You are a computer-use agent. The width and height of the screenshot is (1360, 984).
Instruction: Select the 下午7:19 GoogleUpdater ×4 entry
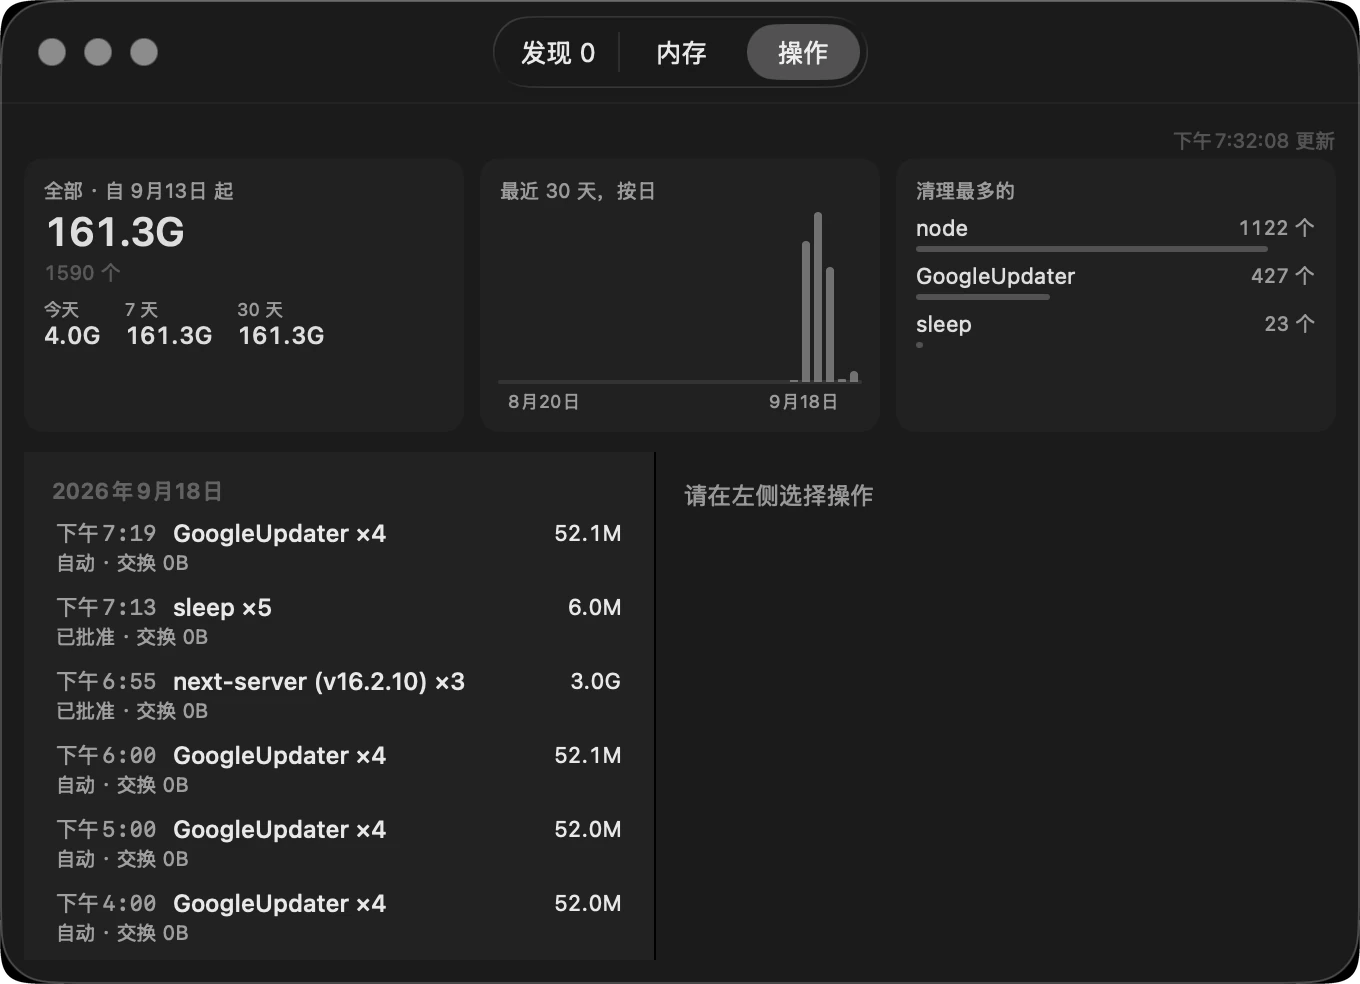(339, 547)
